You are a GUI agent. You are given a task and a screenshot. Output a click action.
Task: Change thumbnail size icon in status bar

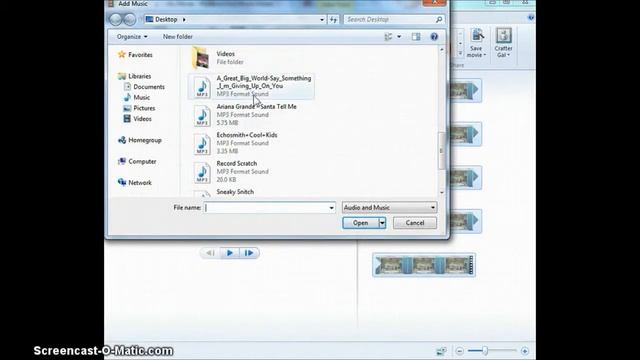tap(441, 351)
